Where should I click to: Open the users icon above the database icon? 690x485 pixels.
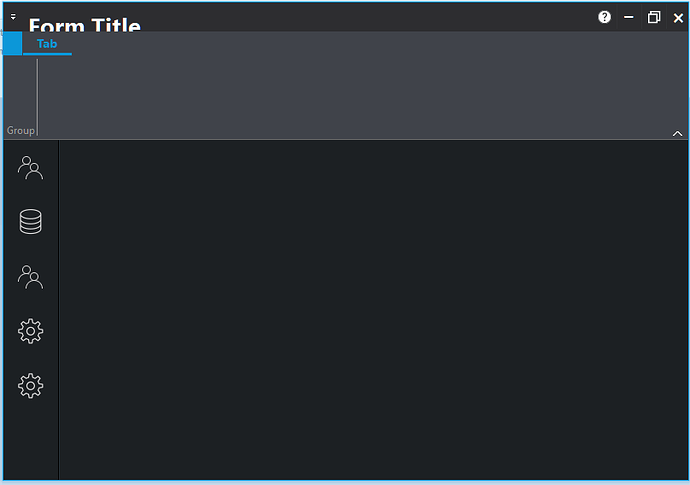point(30,168)
